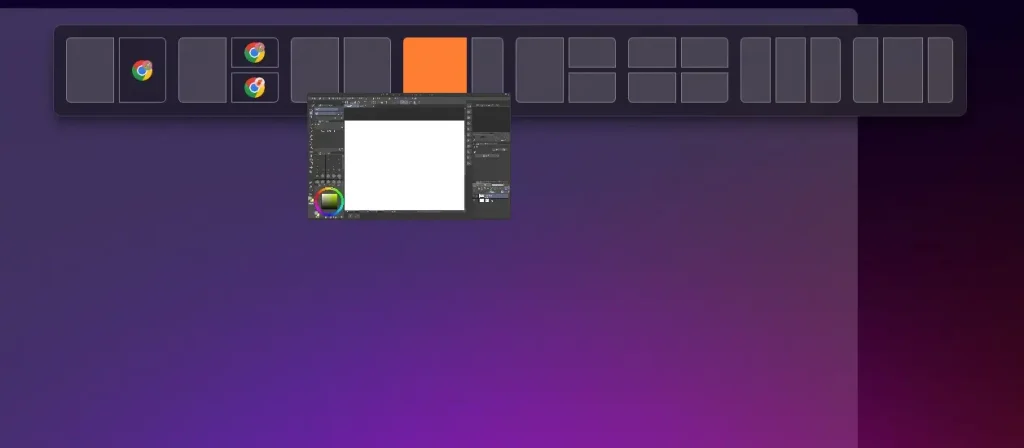Select the top-right quadrant of the four-grid layout
1024x448 pixels.
tap(704, 53)
